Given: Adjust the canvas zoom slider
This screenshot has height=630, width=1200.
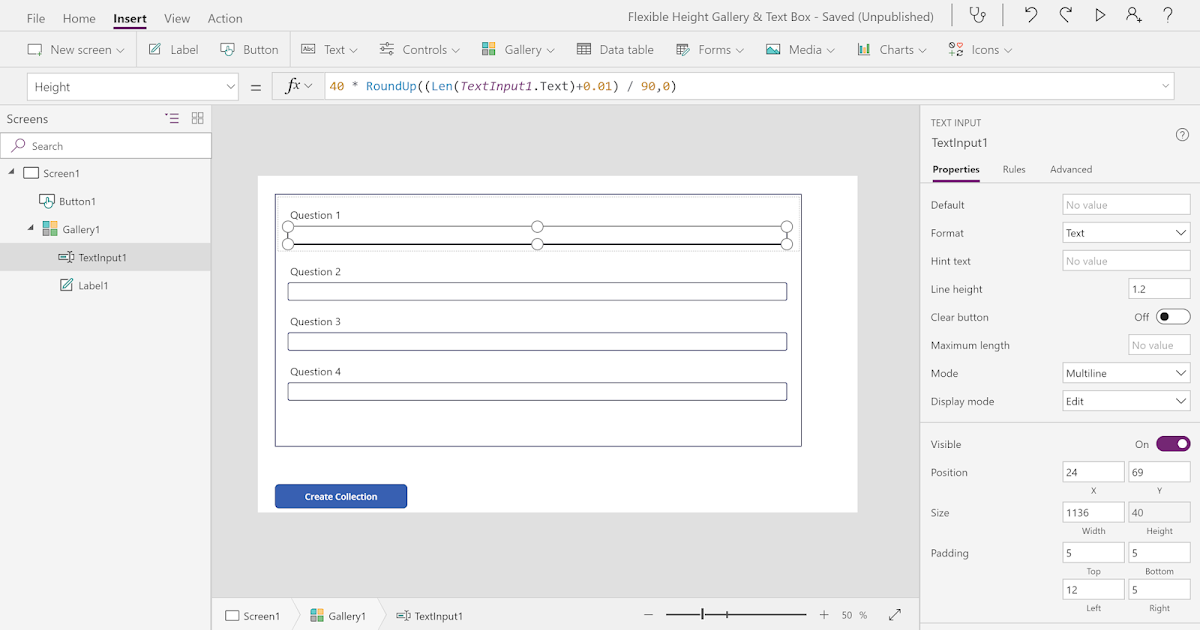Looking at the screenshot, I should [703, 614].
